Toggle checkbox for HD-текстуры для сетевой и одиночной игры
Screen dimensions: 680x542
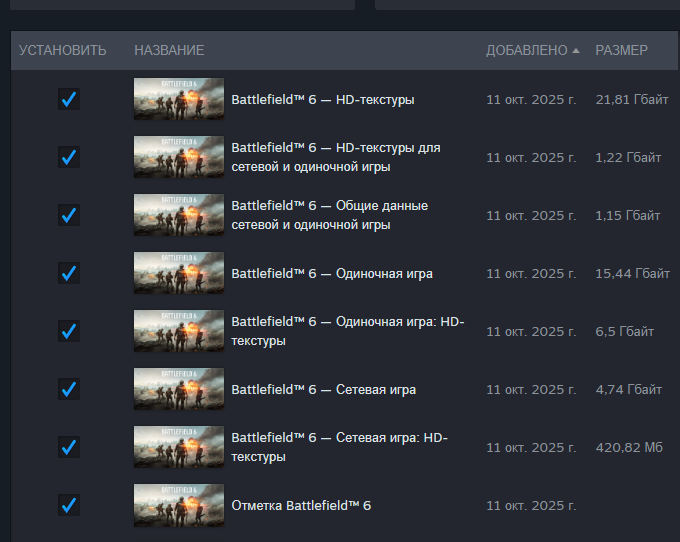[x=69, y=157]
